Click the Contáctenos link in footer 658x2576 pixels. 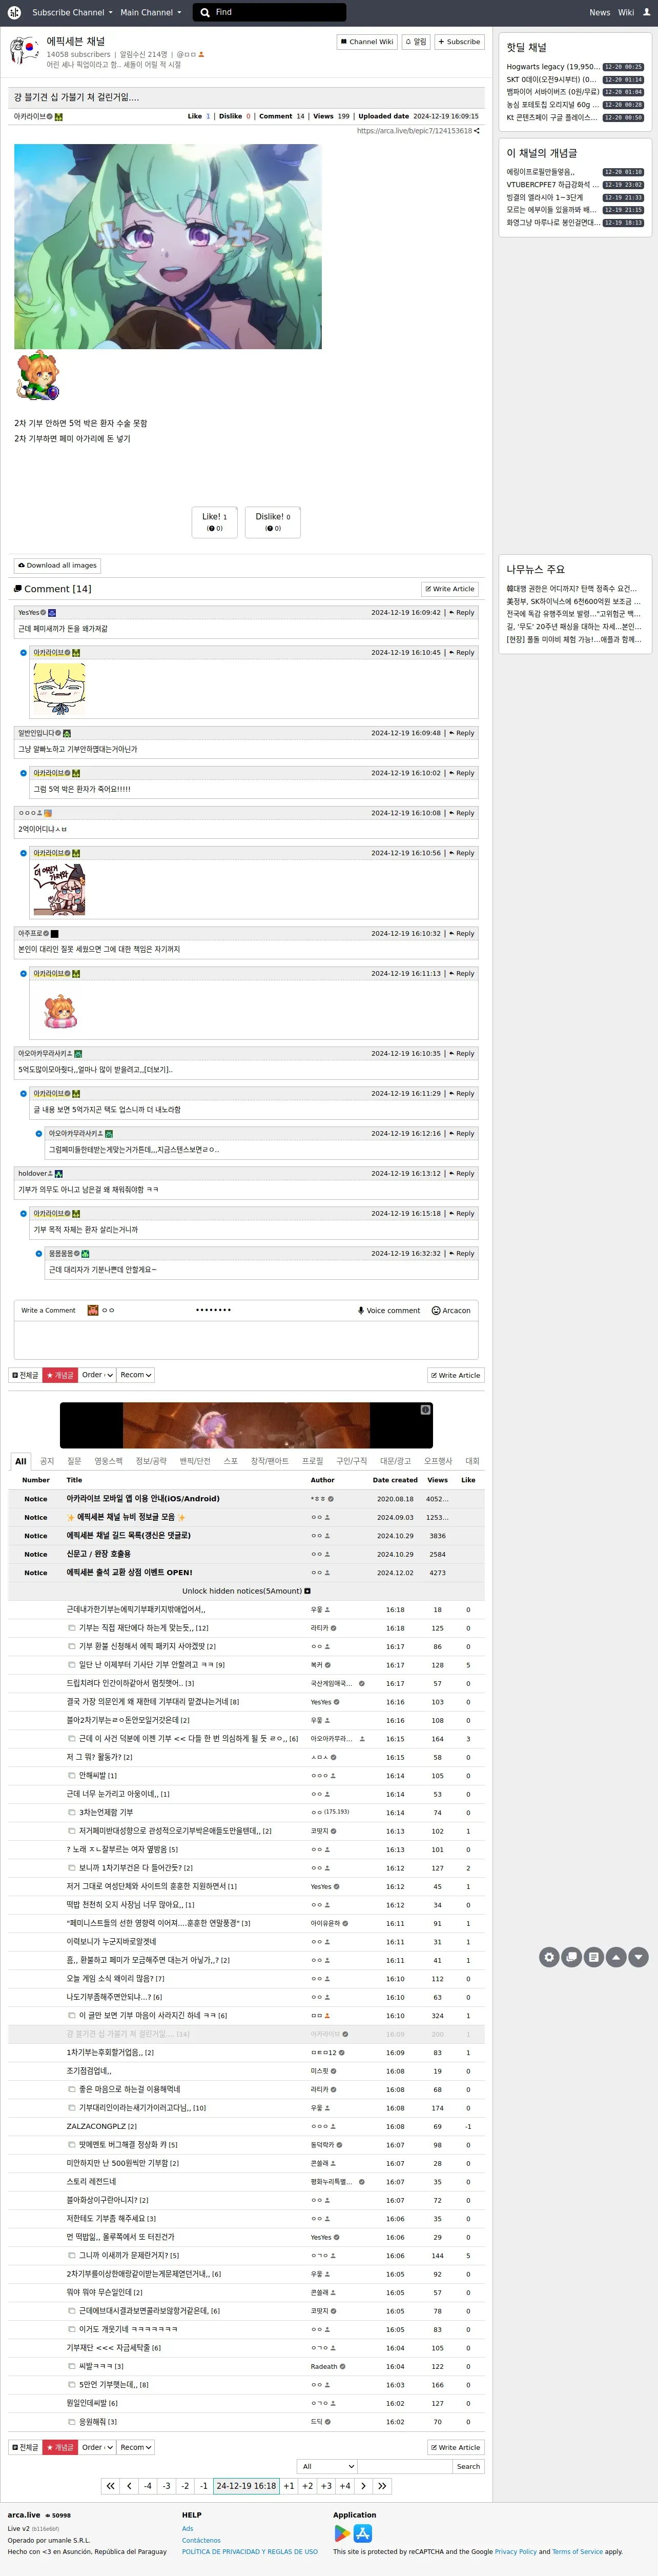(x=201, y=2540)
